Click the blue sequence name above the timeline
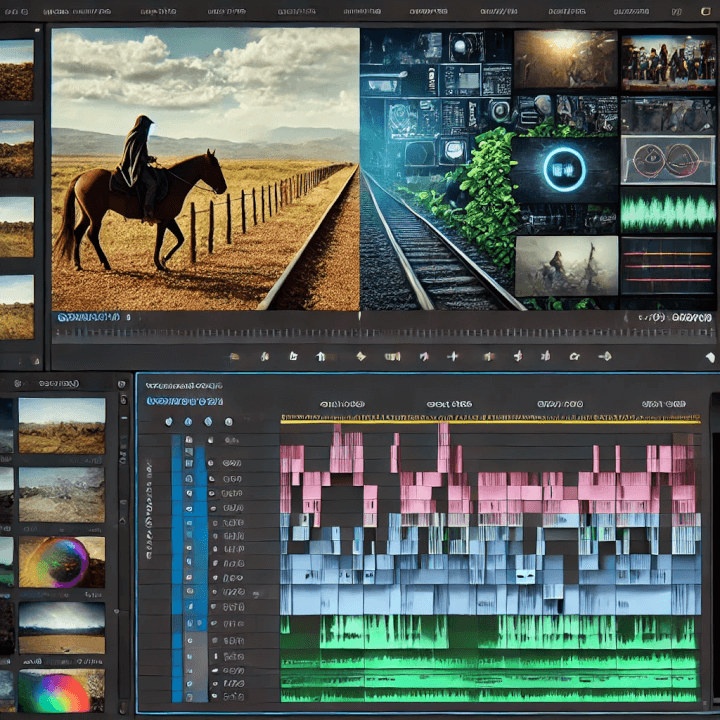Screen dimensions: 720x720 [185, 401]
